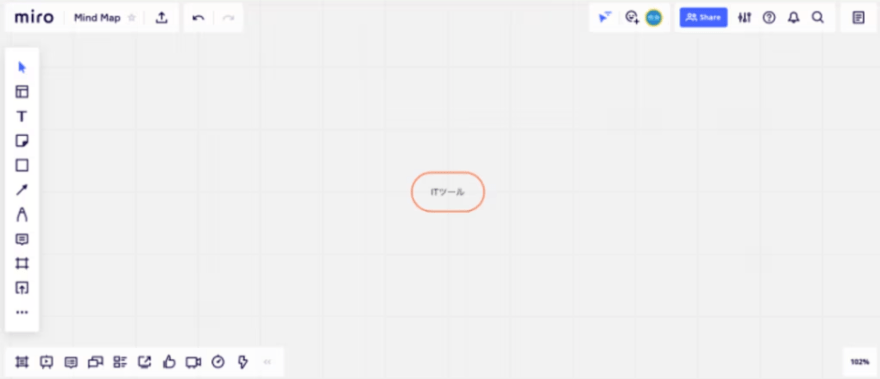Screen dimensions: 880x379
Task: Open the zoom level 102% control
Action: click(x=860, y=362)
